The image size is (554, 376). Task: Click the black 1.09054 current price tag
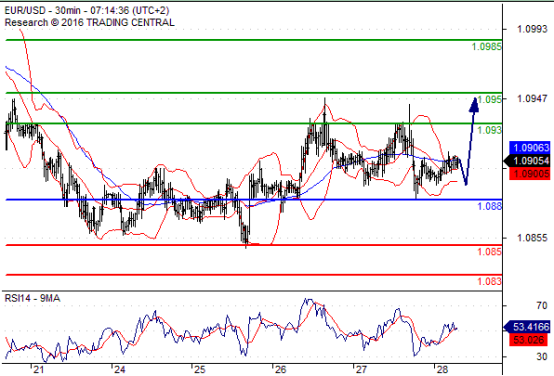(x=528, y=161)
